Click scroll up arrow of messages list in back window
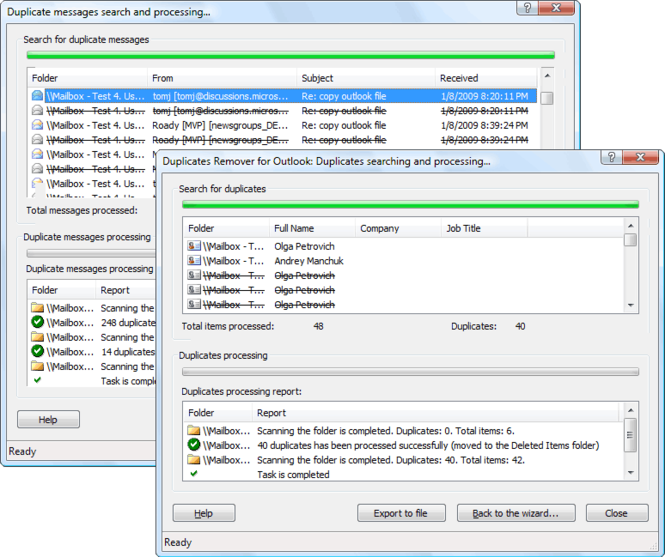This screenshot has width=665, height=557. pos(547,76)
